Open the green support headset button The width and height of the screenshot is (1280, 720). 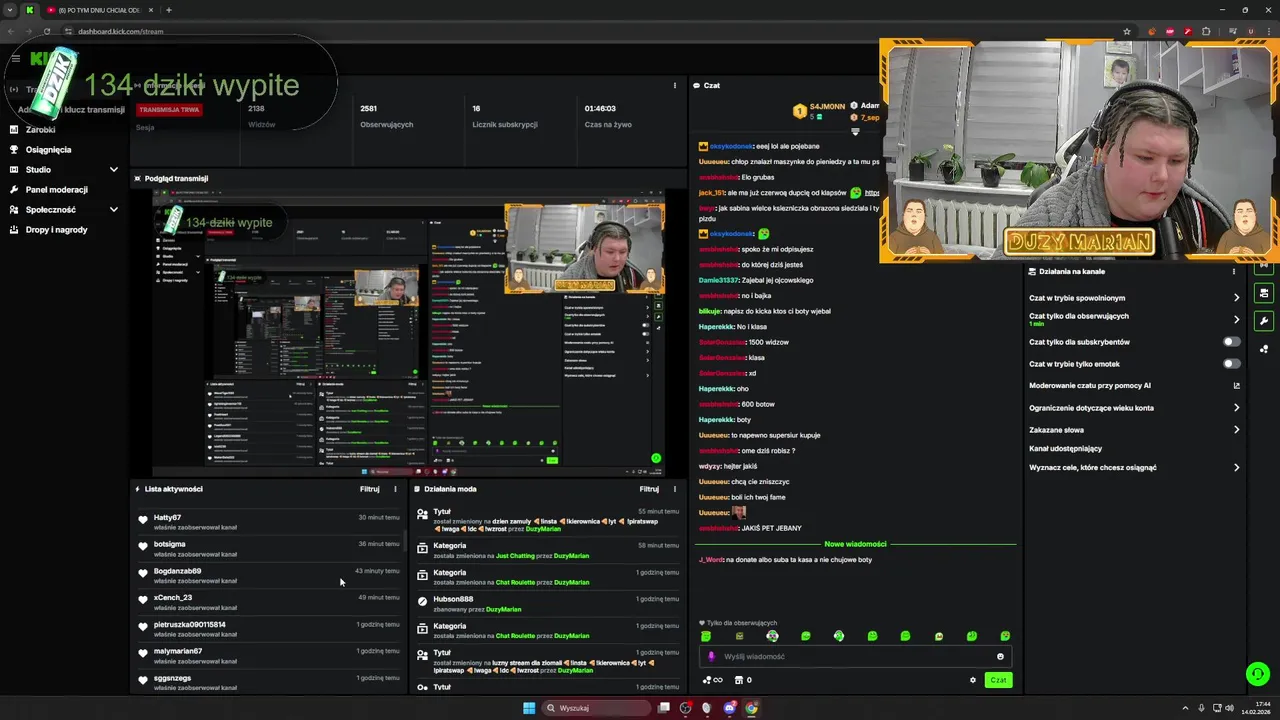[1257, 674]
